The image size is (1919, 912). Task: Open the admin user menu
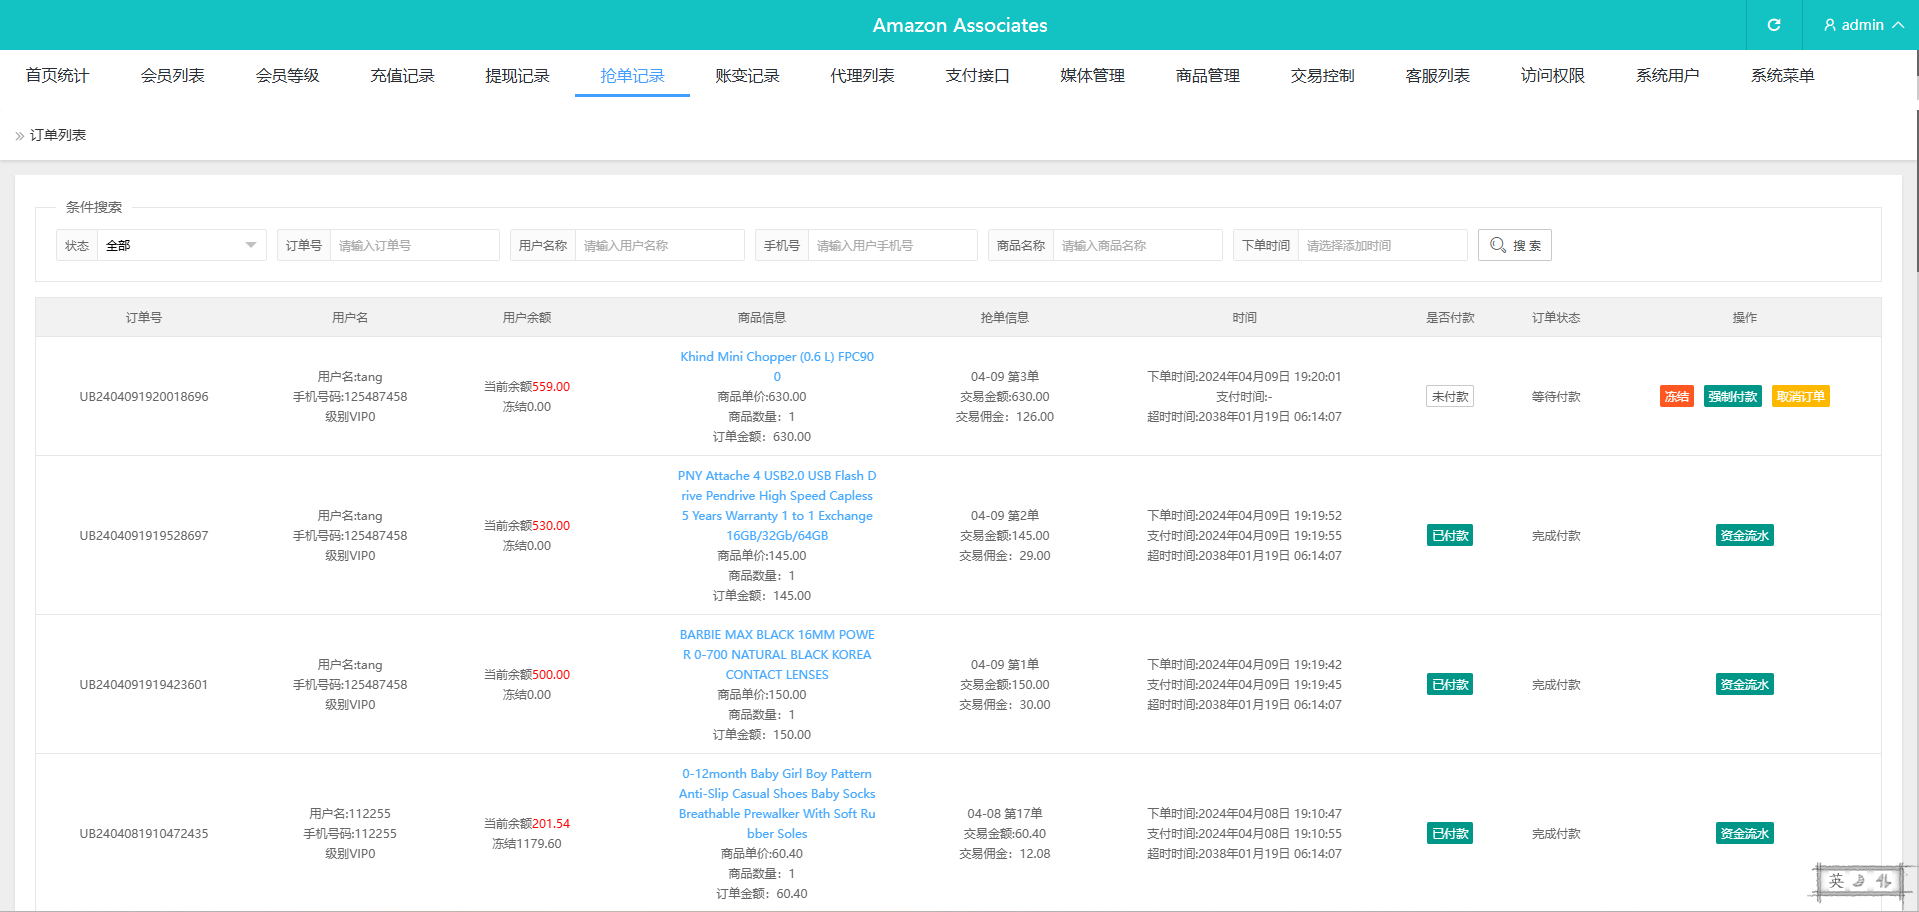click(1862, 25)
